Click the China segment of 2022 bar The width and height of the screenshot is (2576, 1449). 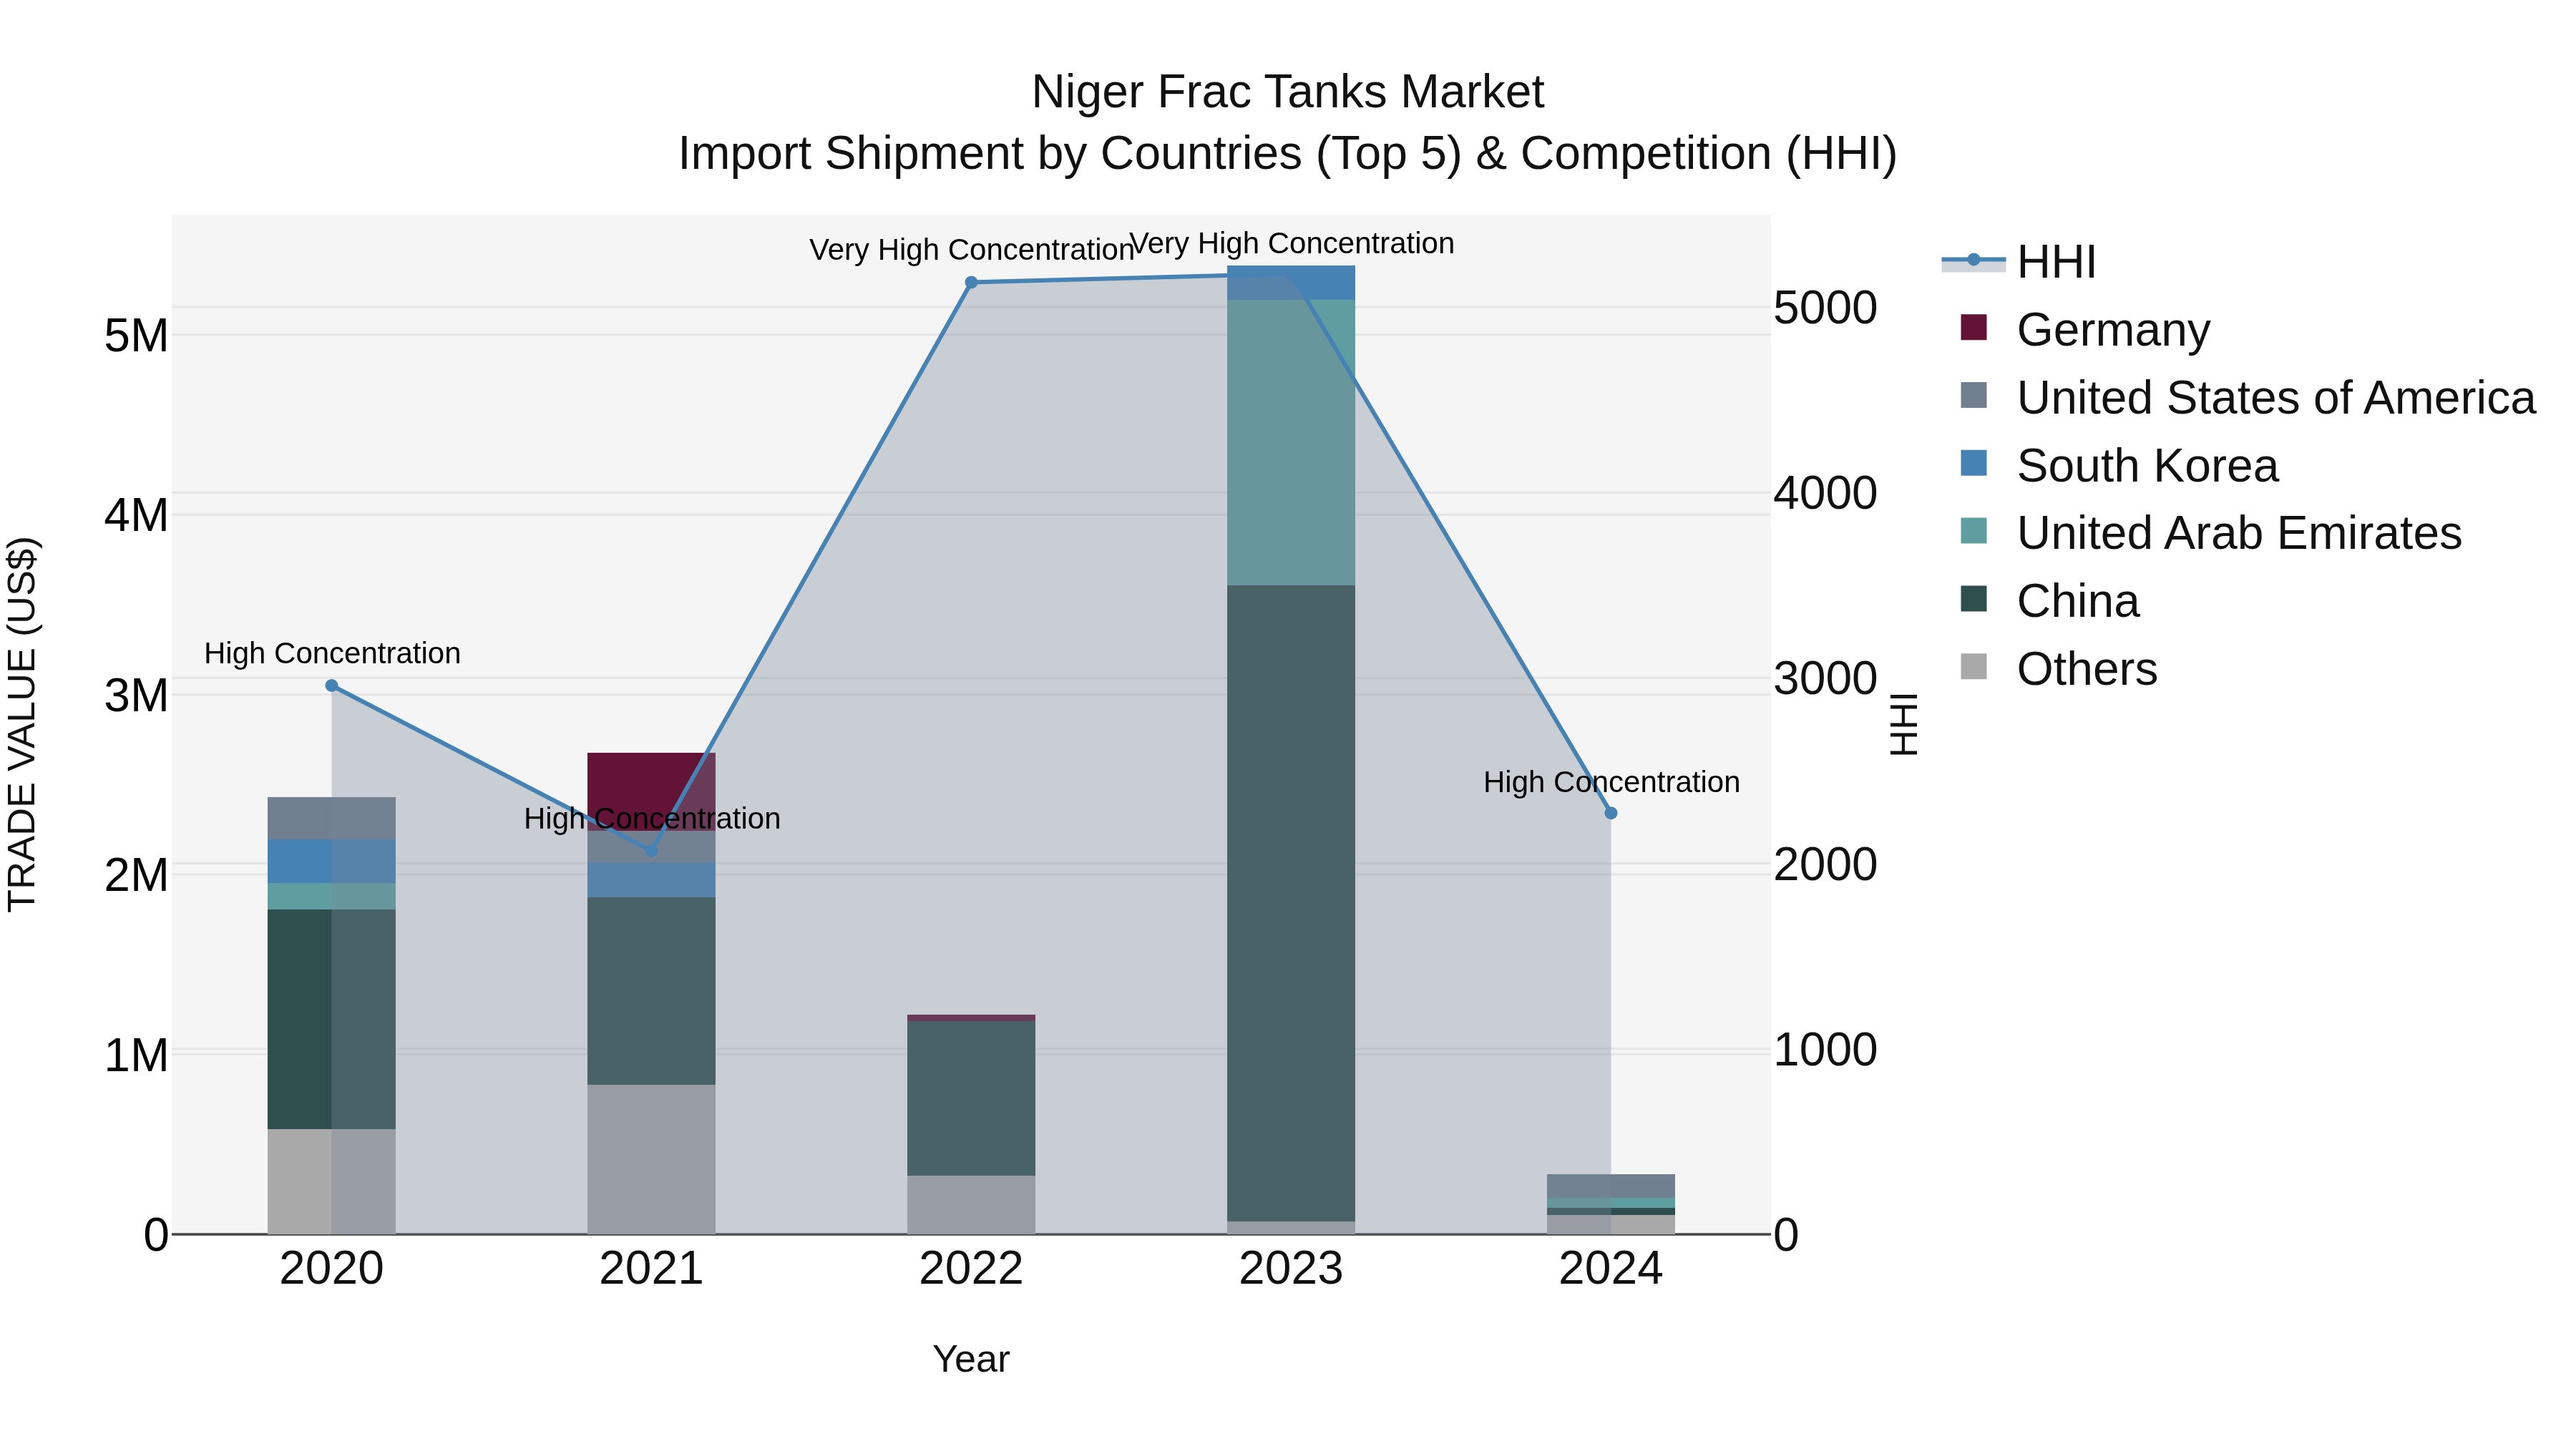[x=971, y=1098]
